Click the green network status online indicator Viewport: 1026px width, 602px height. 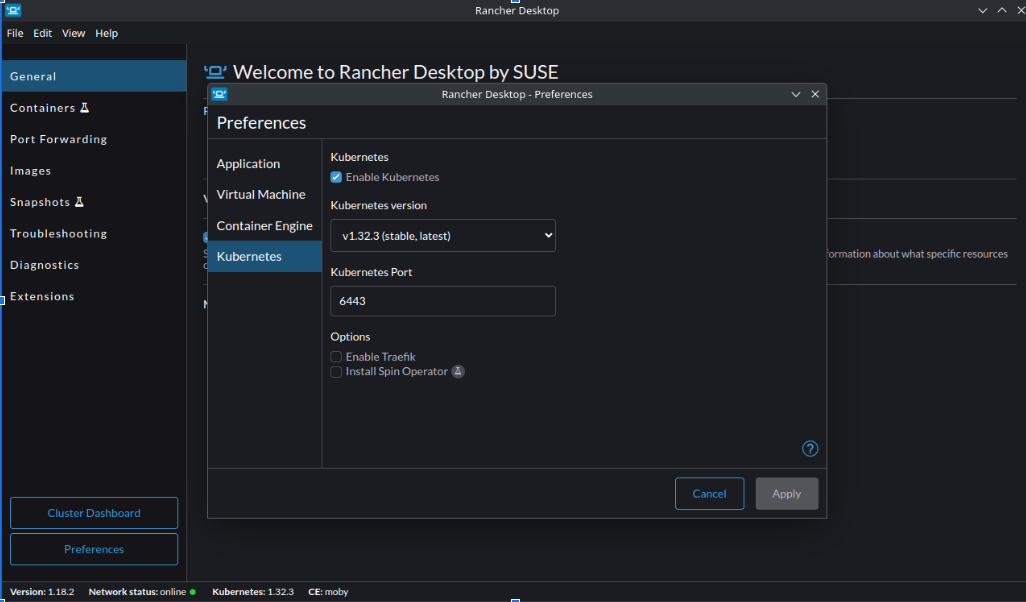click(x=192, y=592)
